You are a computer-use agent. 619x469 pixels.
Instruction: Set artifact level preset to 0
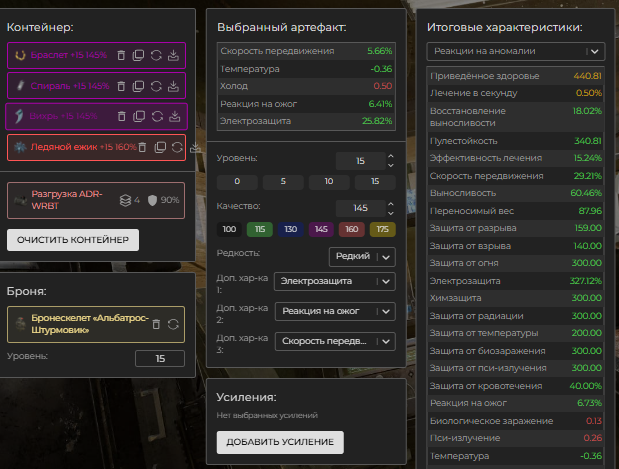click(x=236, y=183)
